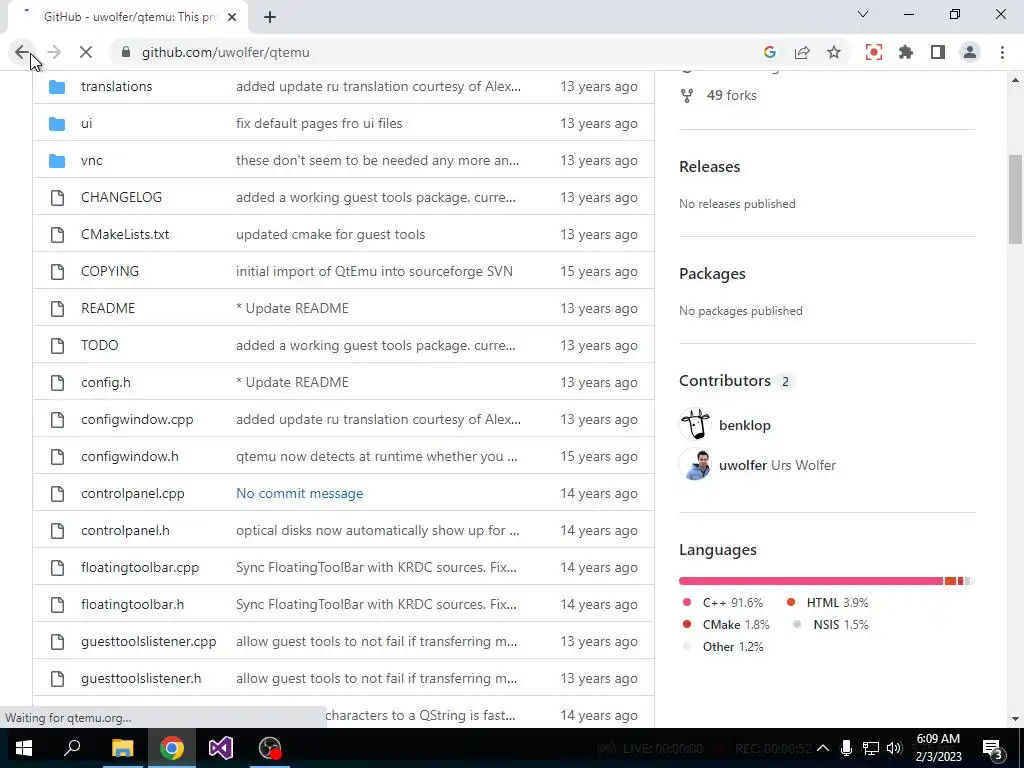Open config.h
Viewport: 1024px width, 768px height.
point(106,382)
